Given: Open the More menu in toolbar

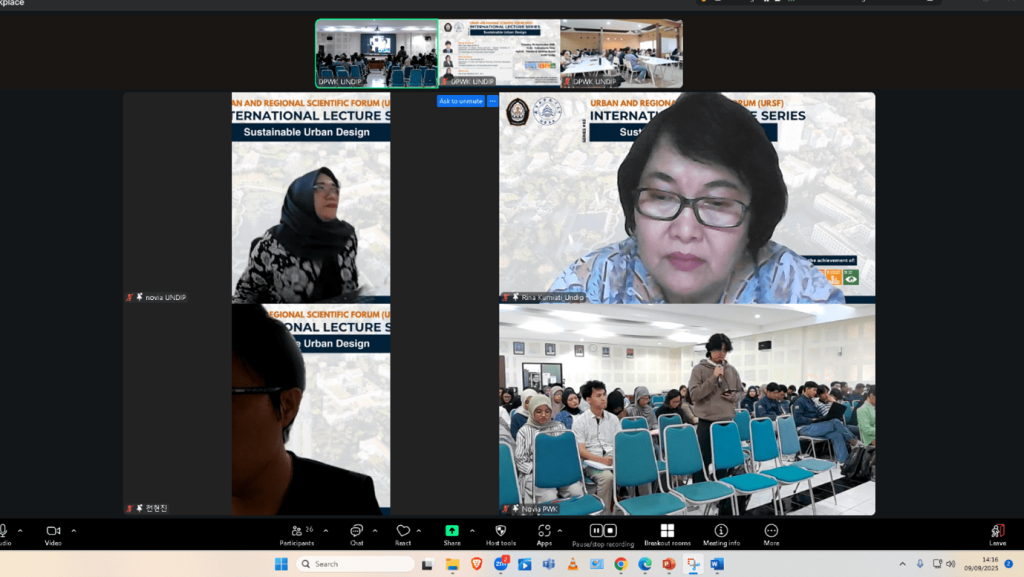Looking at the screenshot, I should [771, 533].
